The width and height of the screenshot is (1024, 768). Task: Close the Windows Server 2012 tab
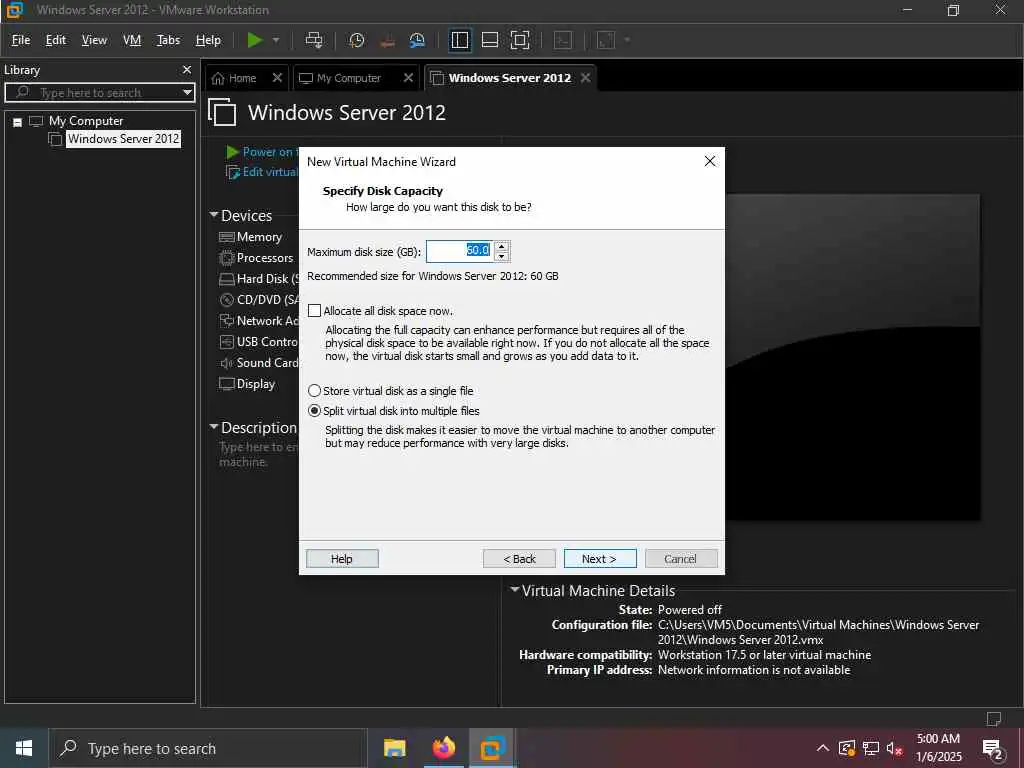[586, 78]
